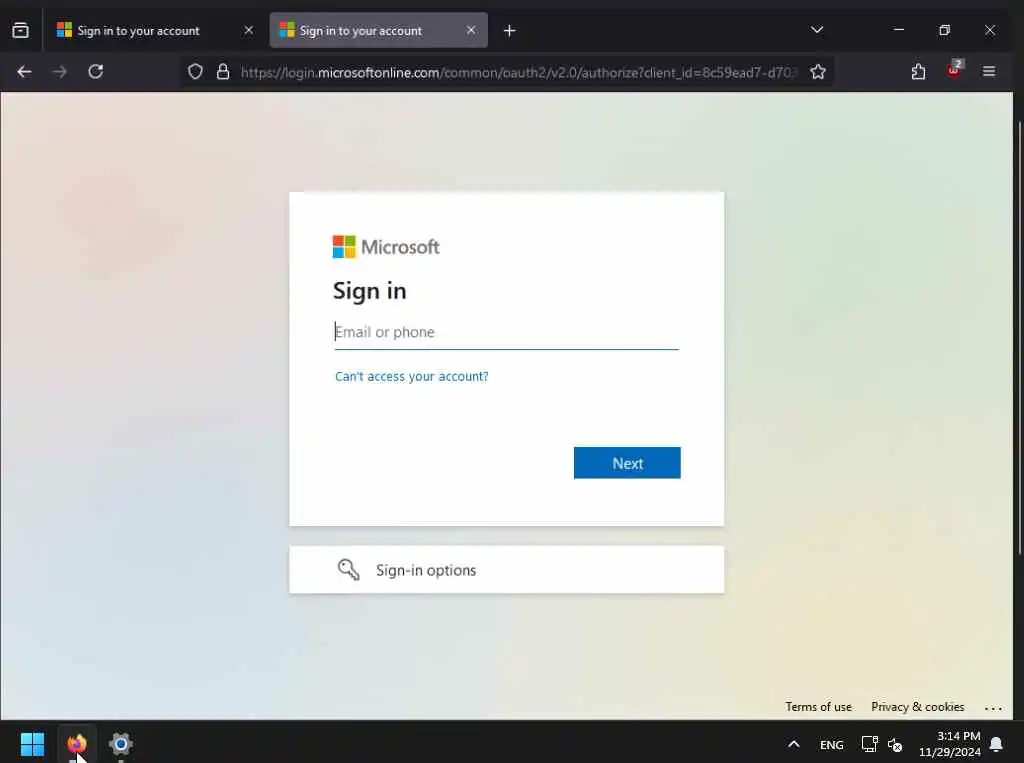Open network status tray icon

click(x=869, y=744)
